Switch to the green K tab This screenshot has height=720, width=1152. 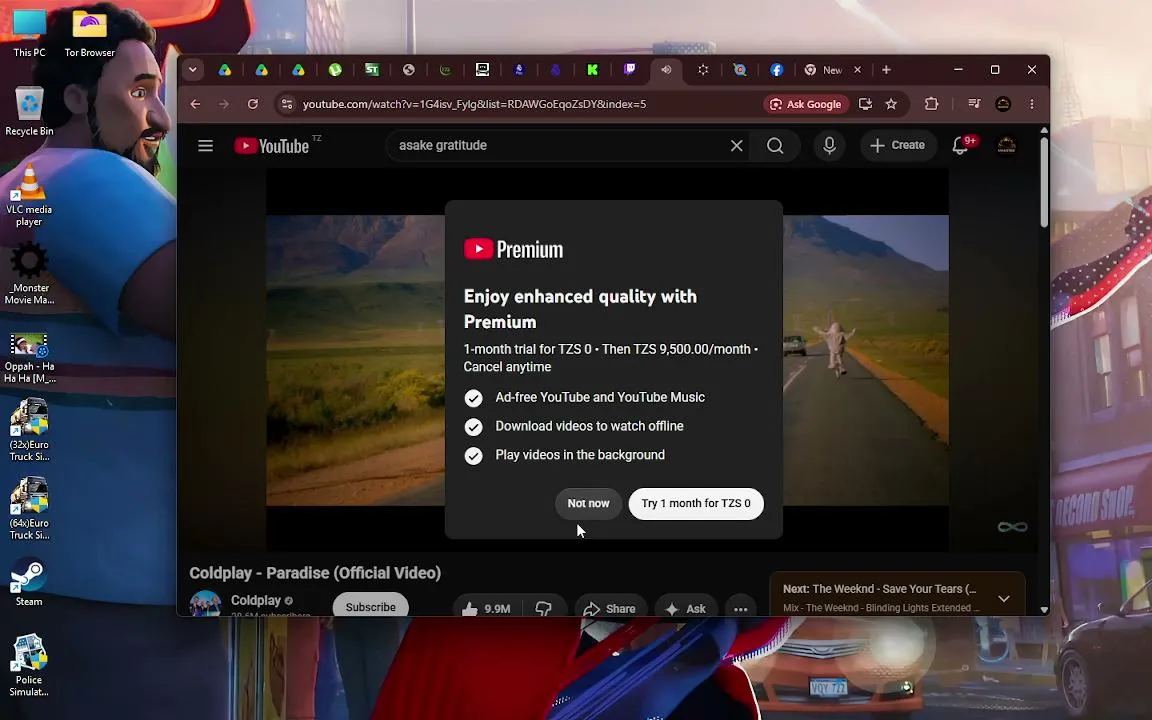(x=592, y=70)
